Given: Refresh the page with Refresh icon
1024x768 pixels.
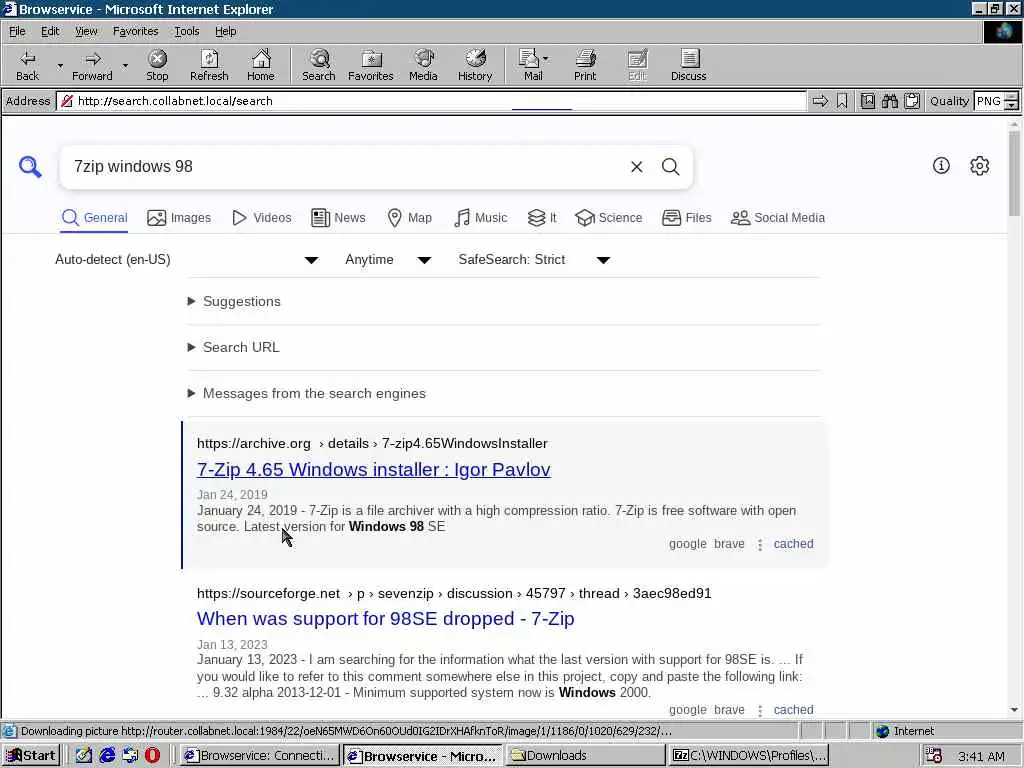Looking at the screenshot, I should coord(209,65).
